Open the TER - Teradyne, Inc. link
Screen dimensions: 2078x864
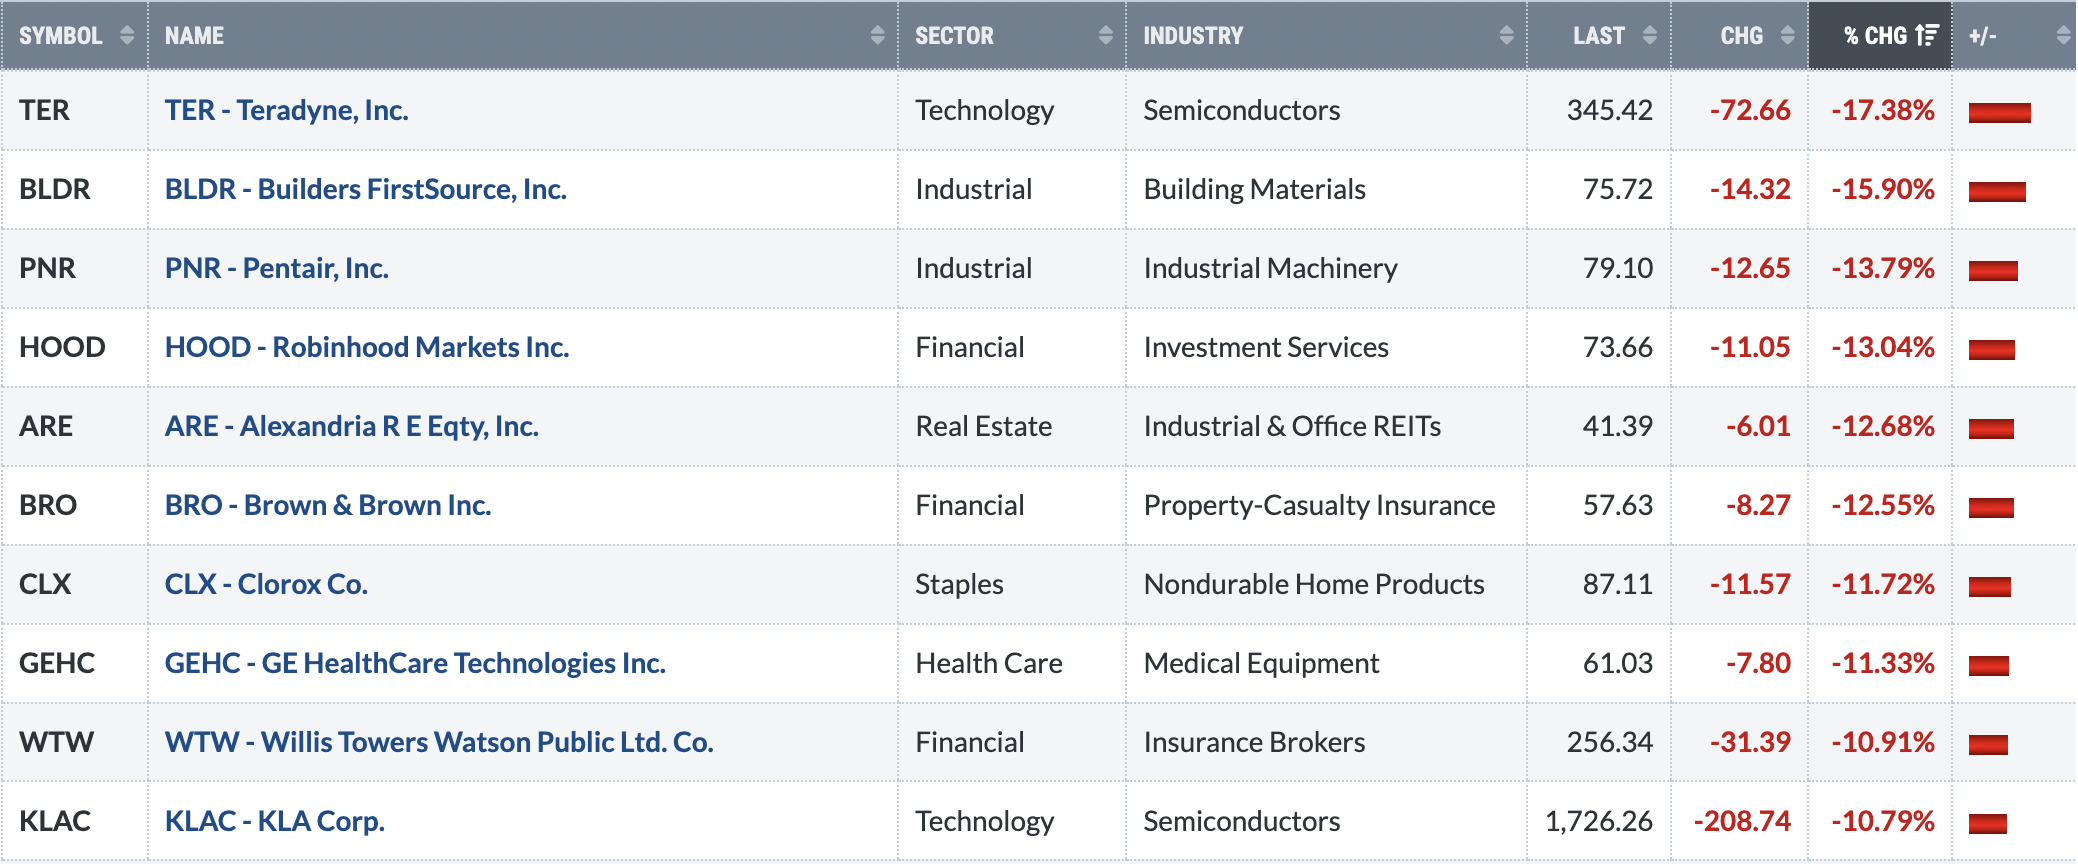click(287, 110)
